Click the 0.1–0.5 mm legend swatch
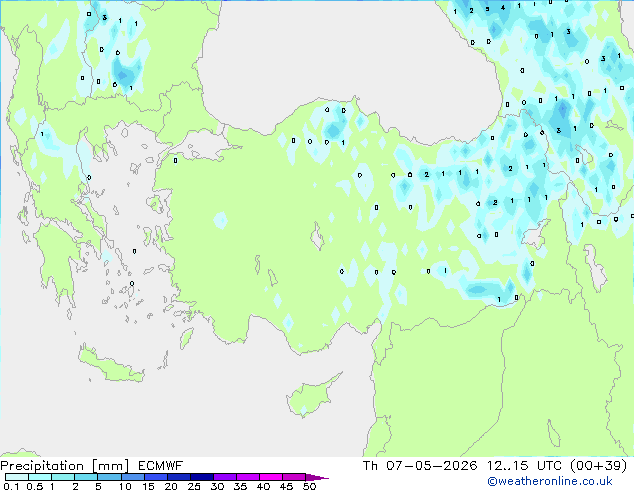 17,477
